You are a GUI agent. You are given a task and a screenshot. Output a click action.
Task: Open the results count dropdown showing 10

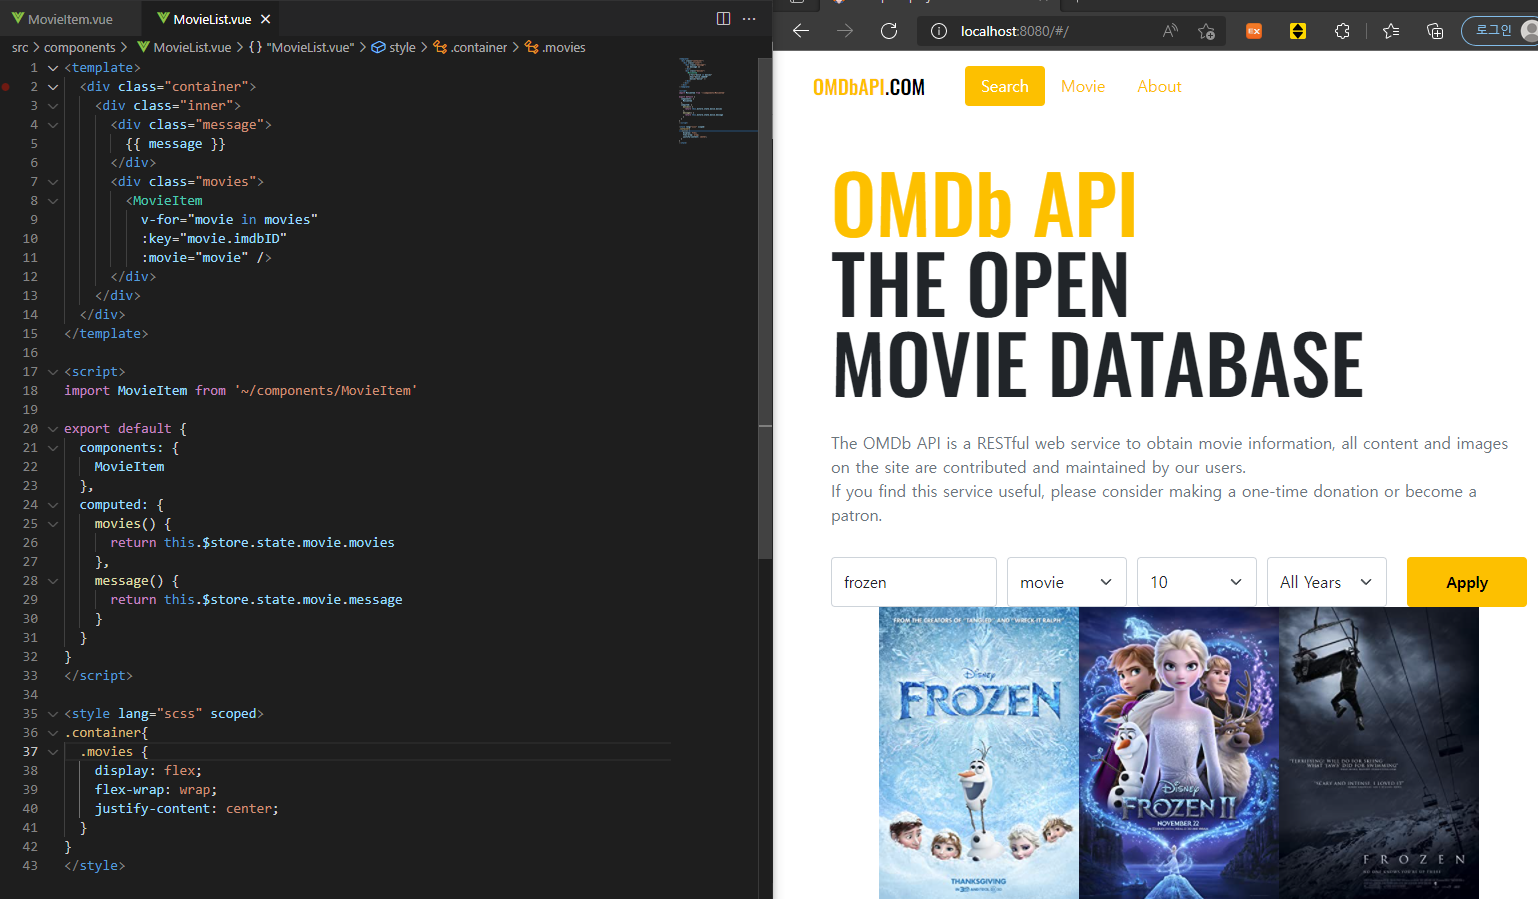(x=1197, y=582)
